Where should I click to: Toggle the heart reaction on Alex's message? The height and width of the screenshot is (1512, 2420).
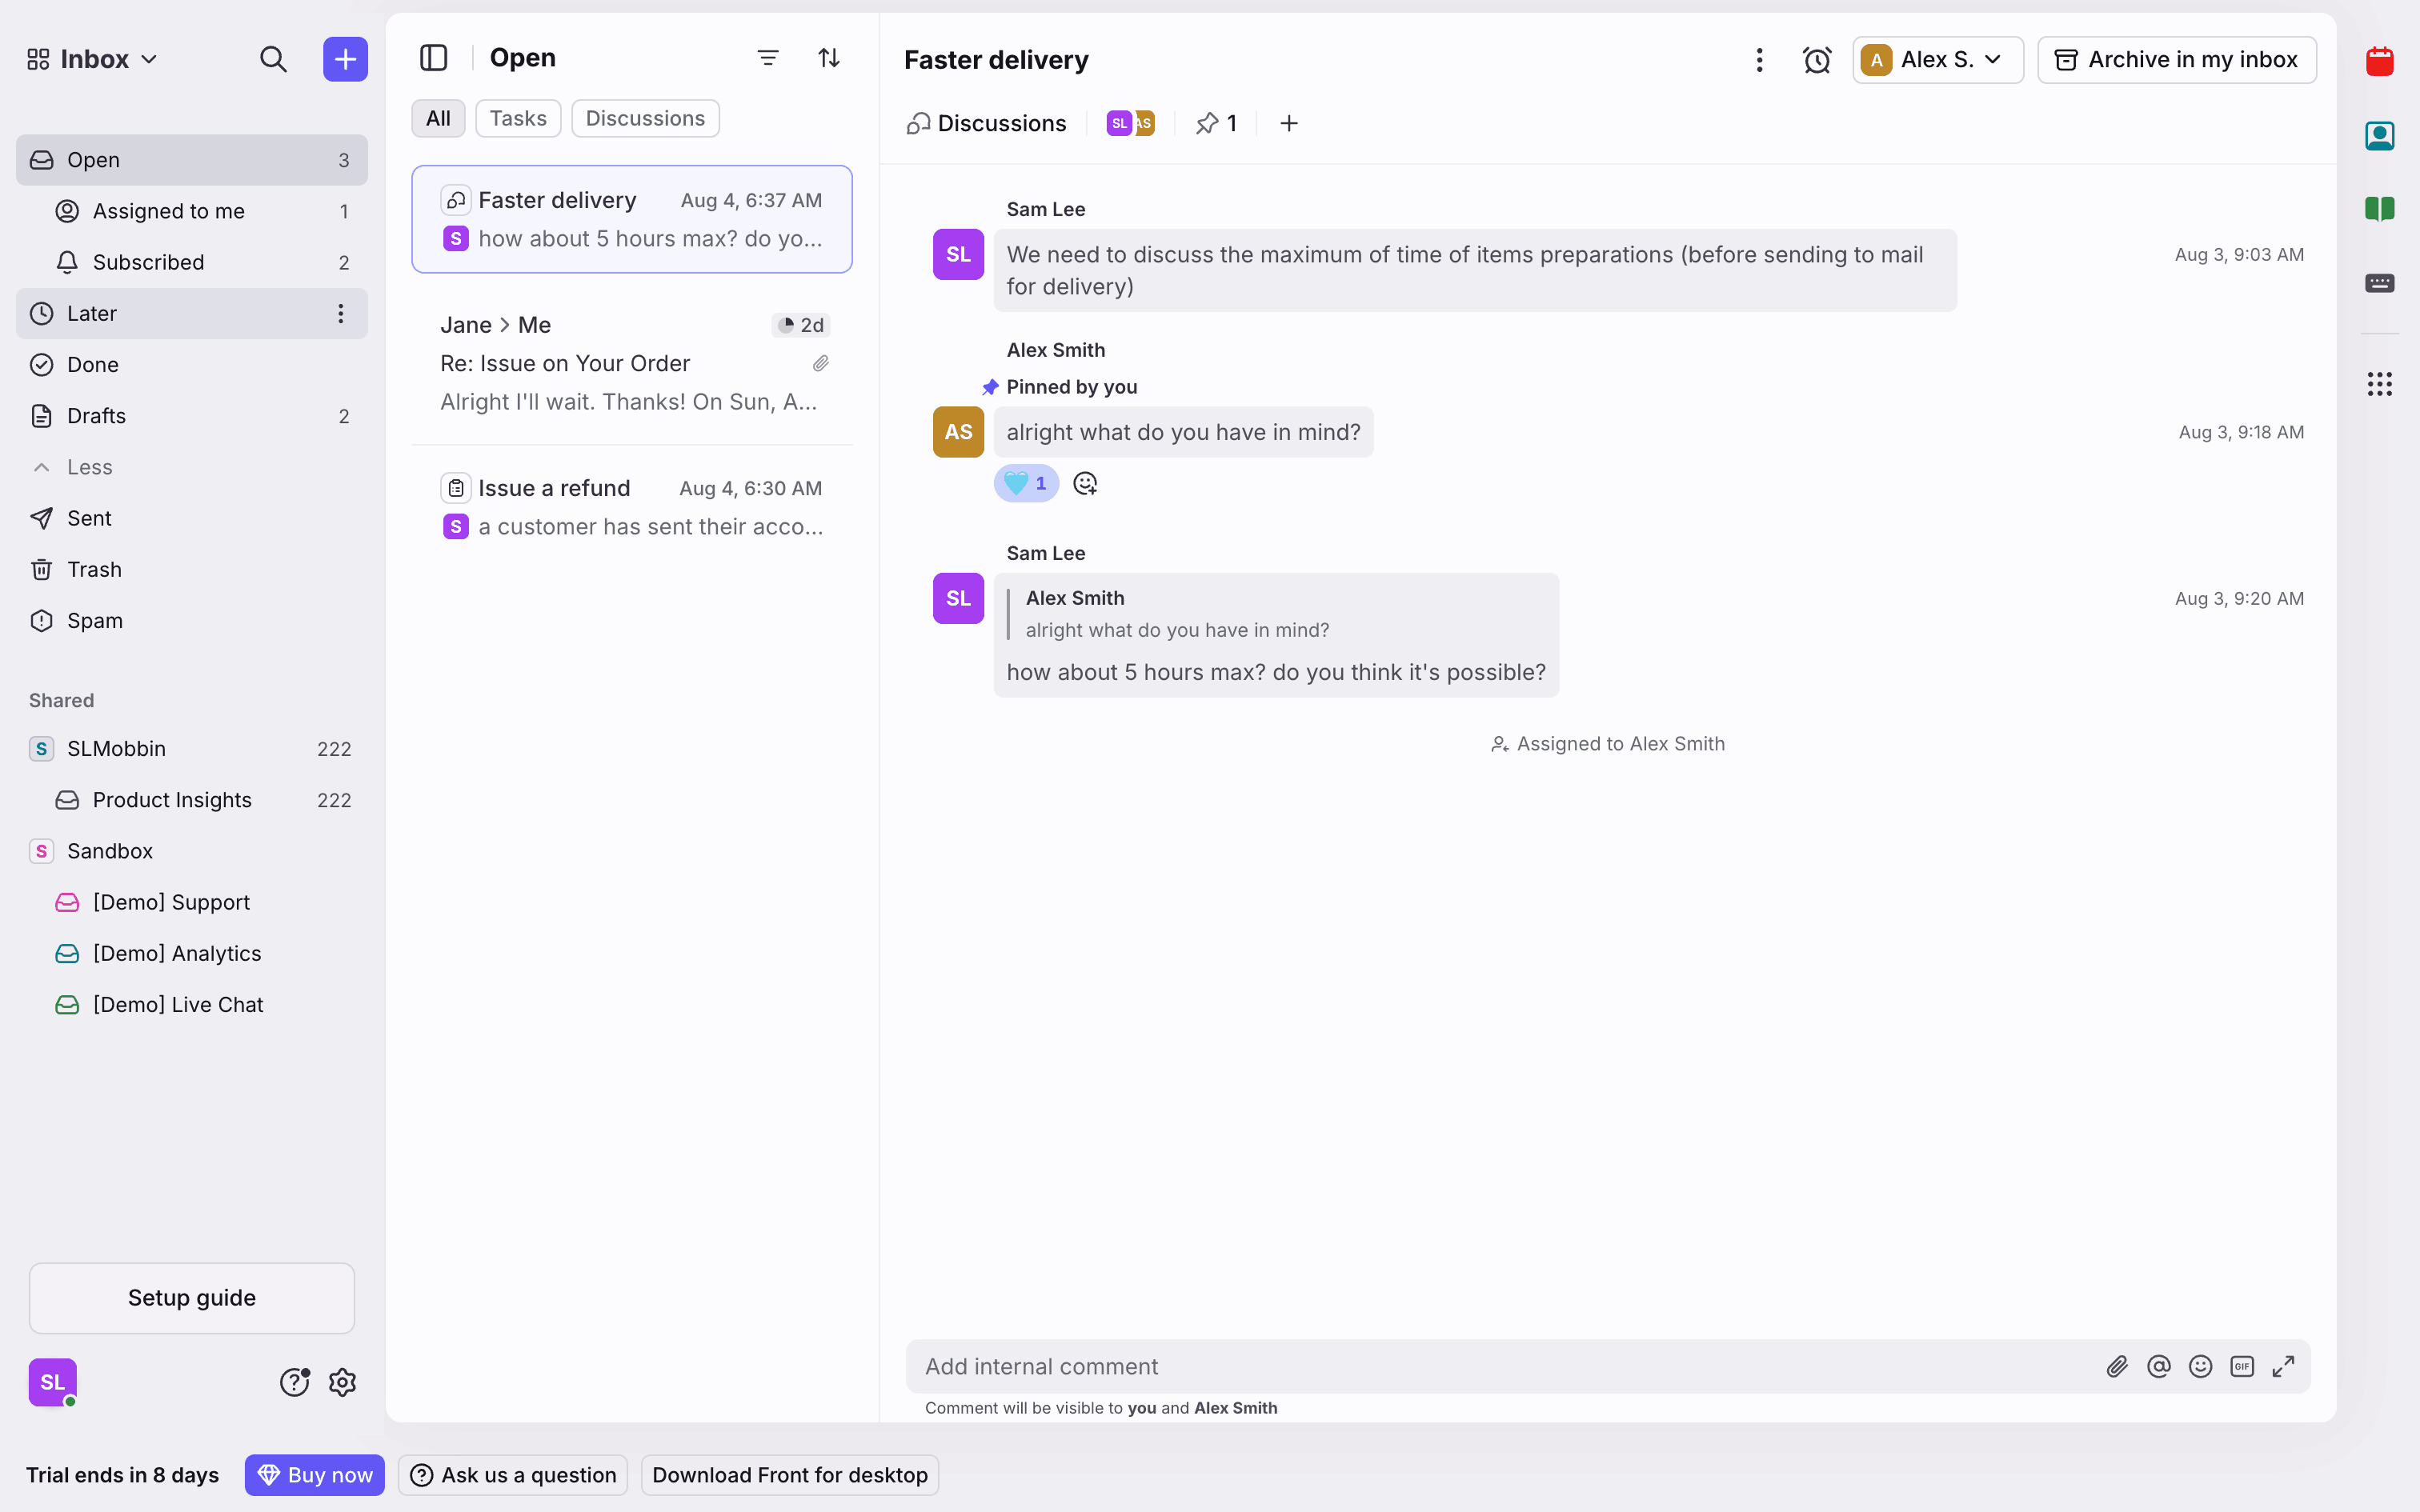coord(1026,484)
